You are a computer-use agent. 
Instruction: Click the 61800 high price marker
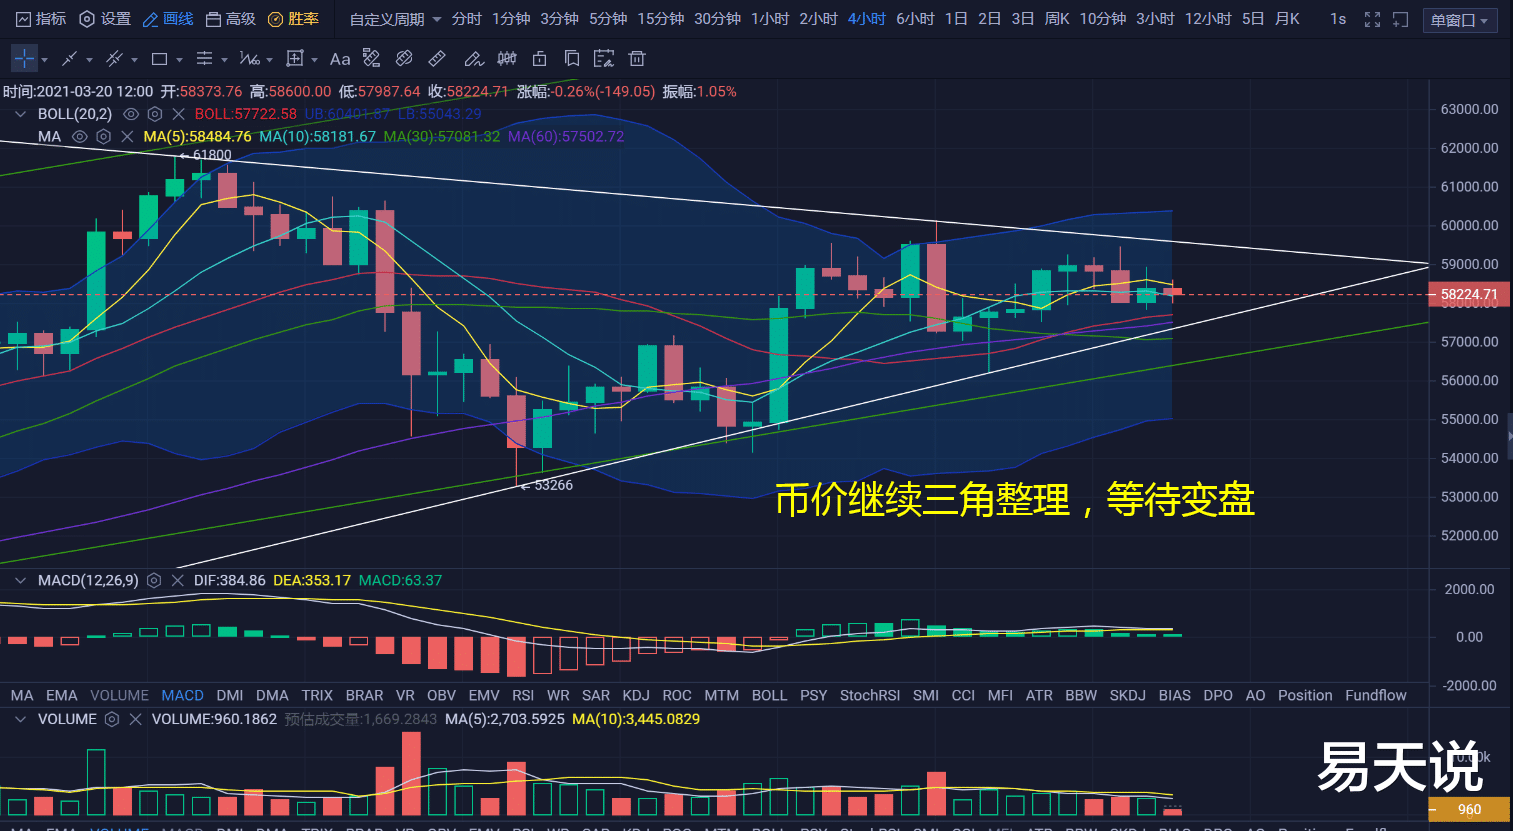(206, 155)
